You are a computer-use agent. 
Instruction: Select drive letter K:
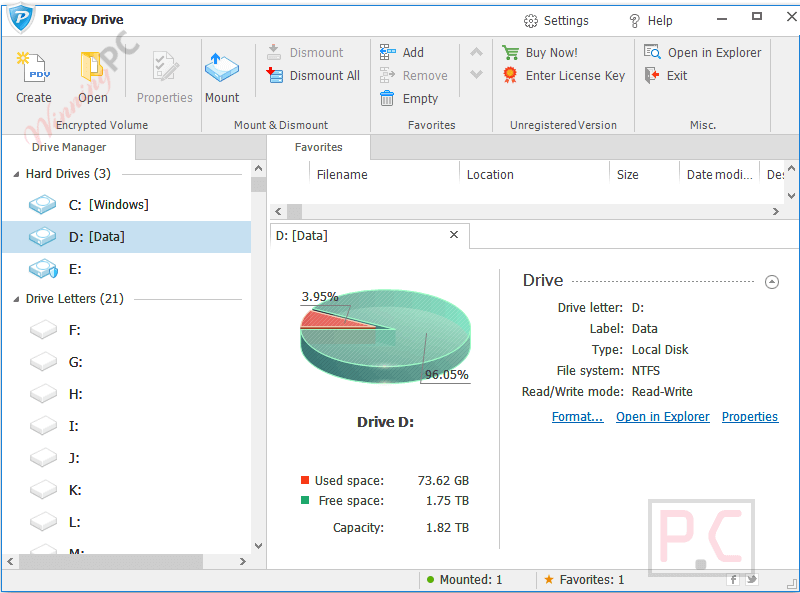(127, 490)
